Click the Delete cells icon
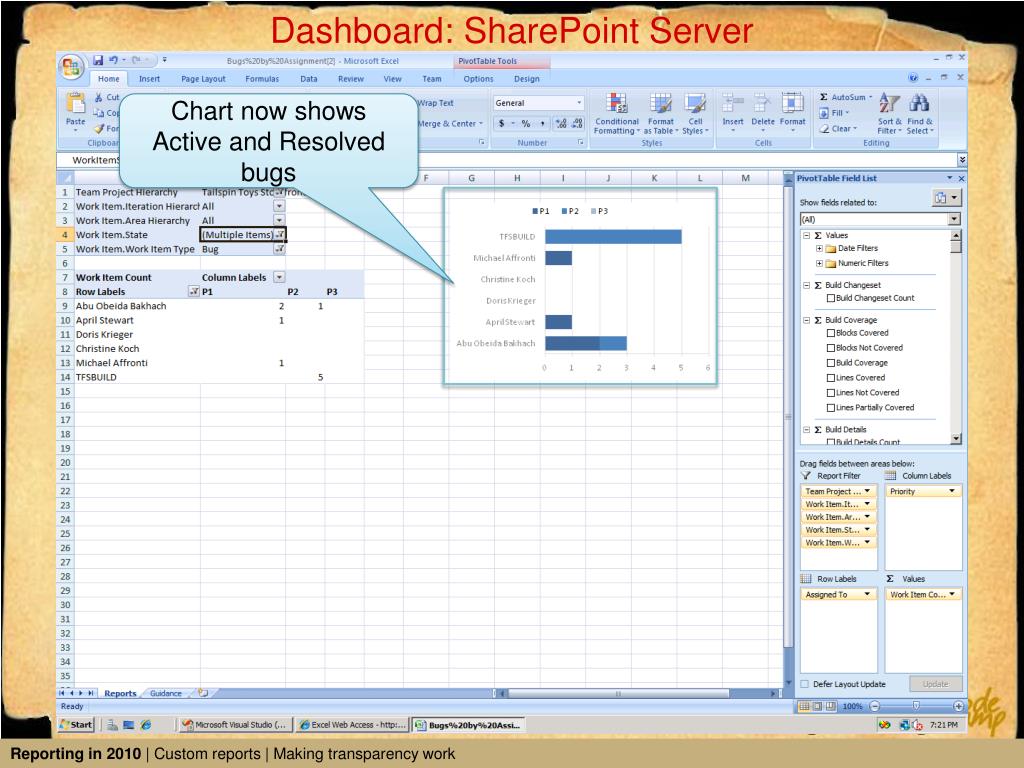Image resolution: width=1024 pixels, height=768 pixels. pos(762,103)
